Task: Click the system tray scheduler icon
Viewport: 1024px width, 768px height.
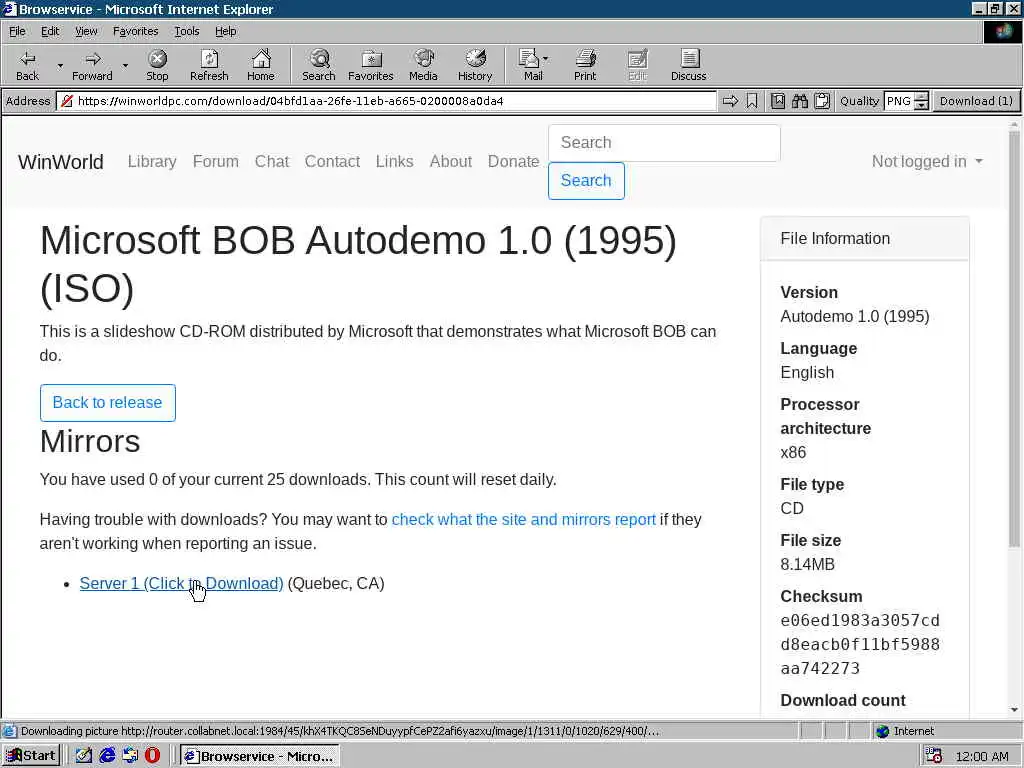Action: pos(934,756)
